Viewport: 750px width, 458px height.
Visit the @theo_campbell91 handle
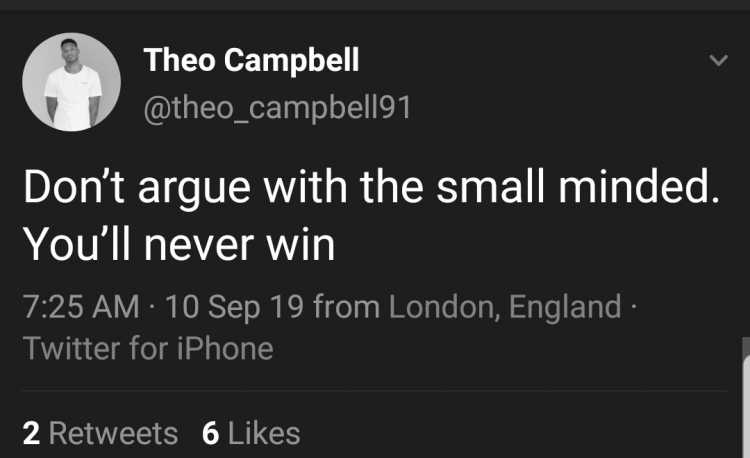pos(277,108)
